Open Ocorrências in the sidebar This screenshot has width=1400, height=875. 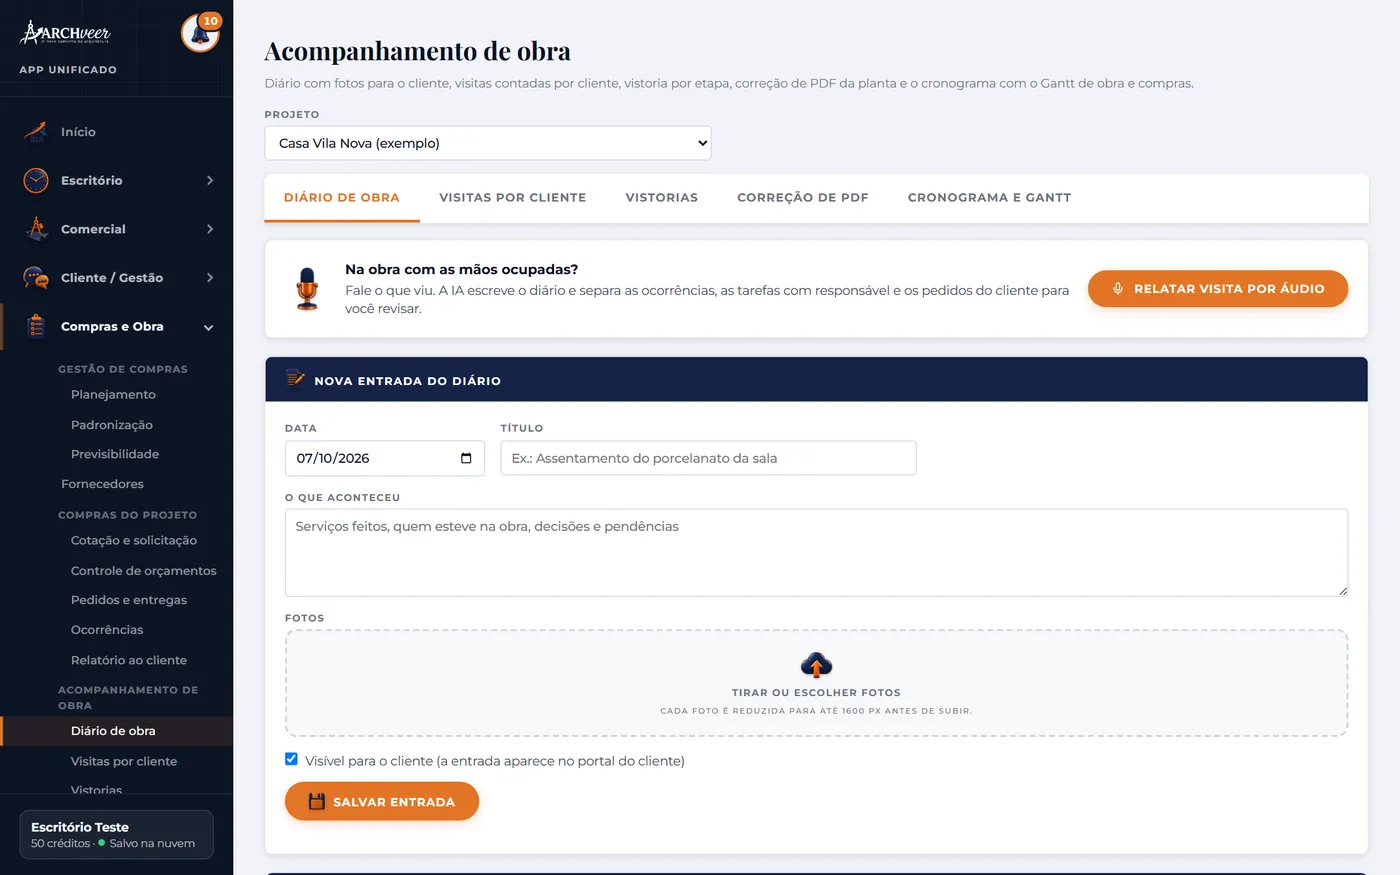107,630
